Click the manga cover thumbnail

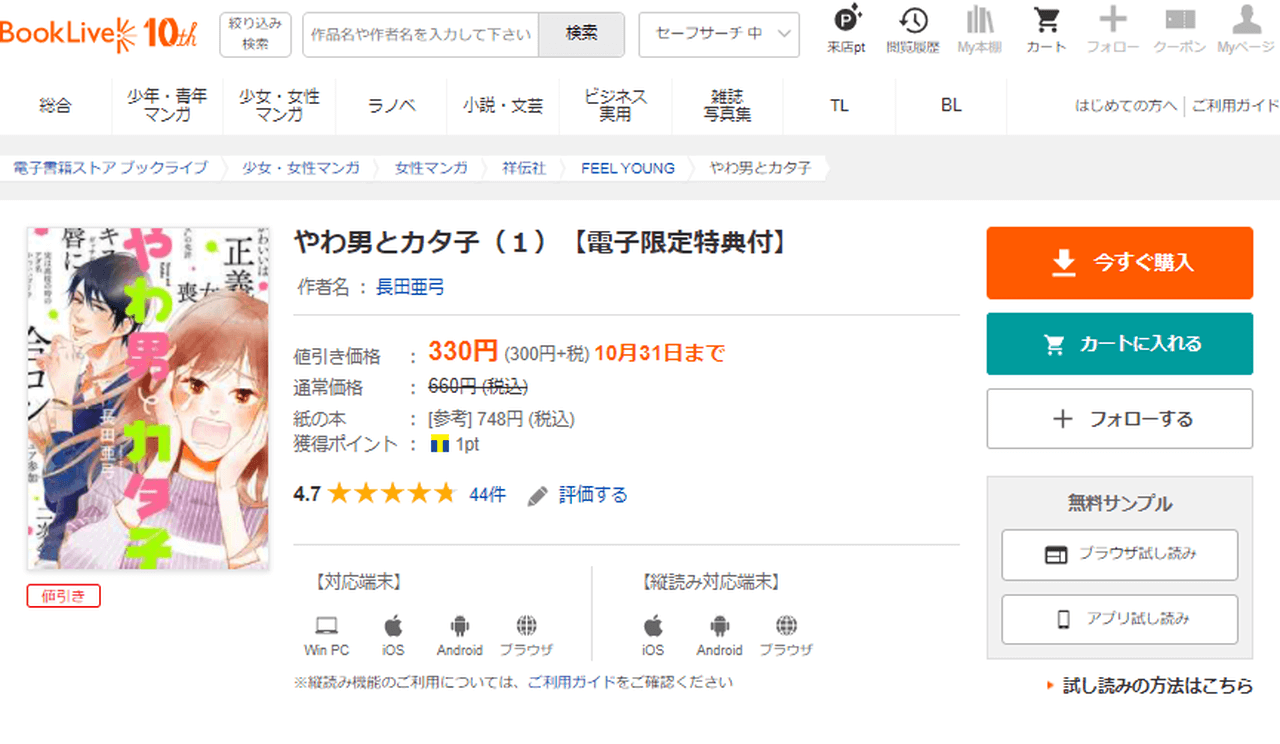148,398
